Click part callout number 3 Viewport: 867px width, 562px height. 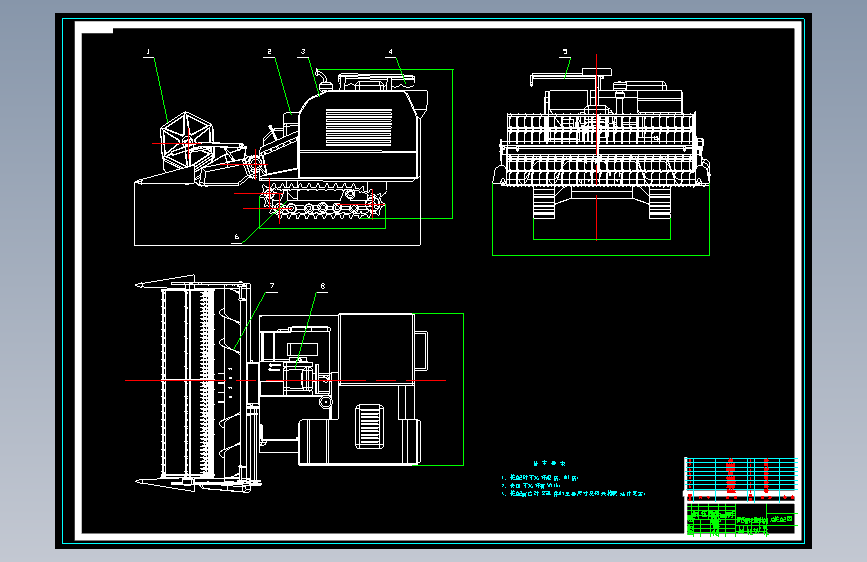[303, 52]
